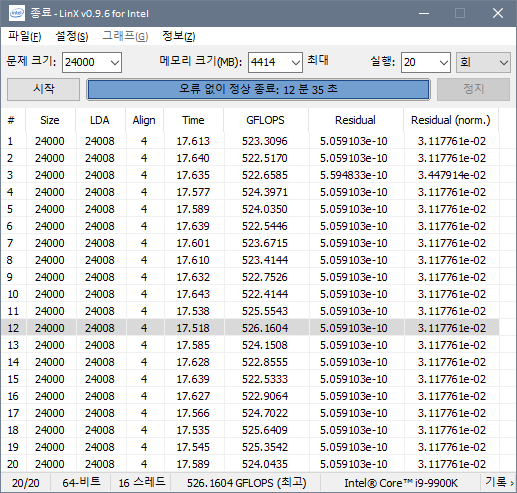
Task: Click the progress bar showing 오류 없이 정상 종료
Action: point(258,89)
